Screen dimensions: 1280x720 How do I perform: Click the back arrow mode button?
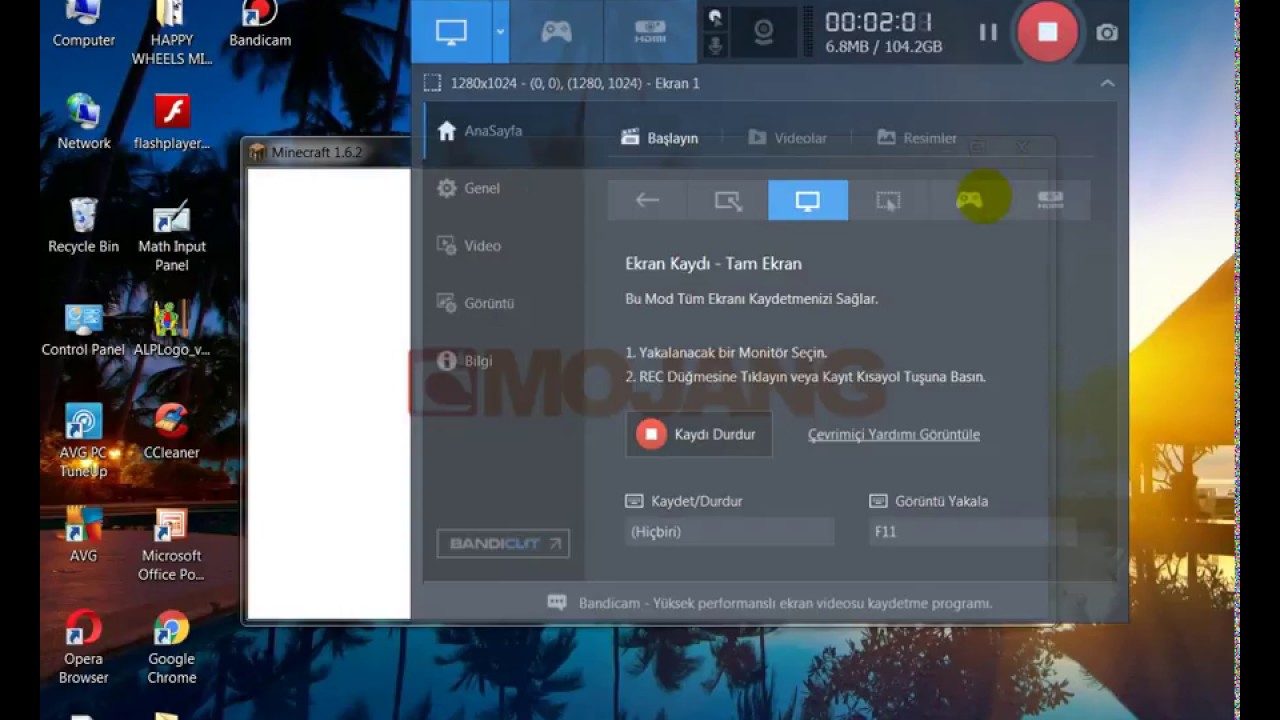(x=647, y=200)
